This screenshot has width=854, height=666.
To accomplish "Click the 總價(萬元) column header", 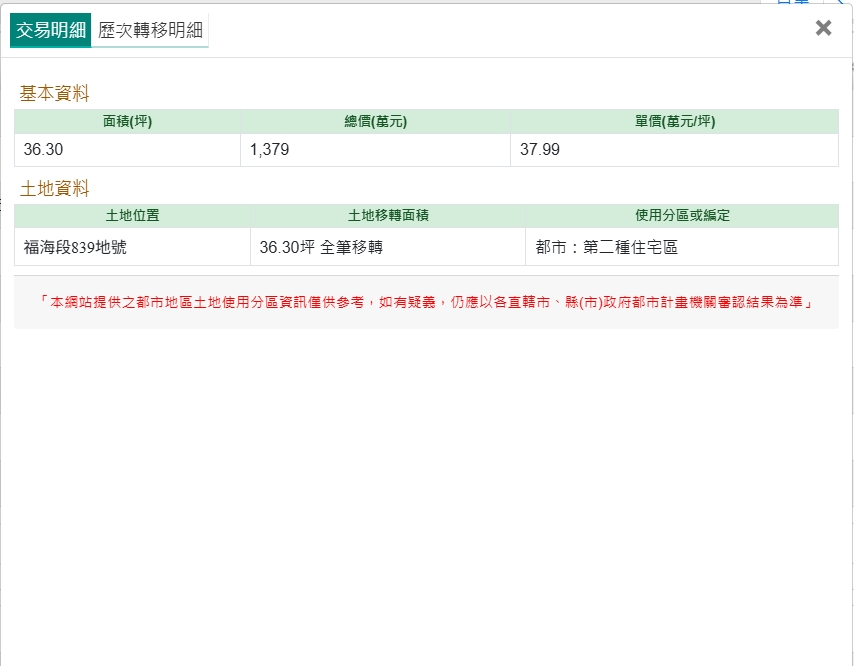I will click(375, 122).
